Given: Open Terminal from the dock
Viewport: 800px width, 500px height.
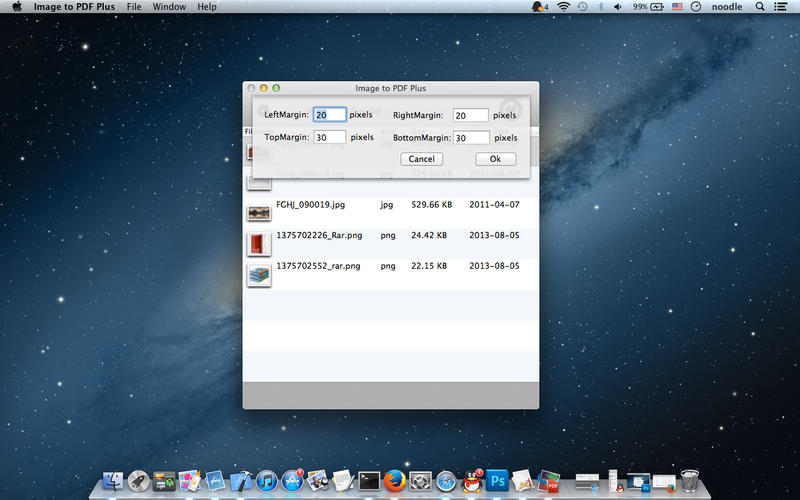Looking at the screenshot, I should tap(369, 481).
